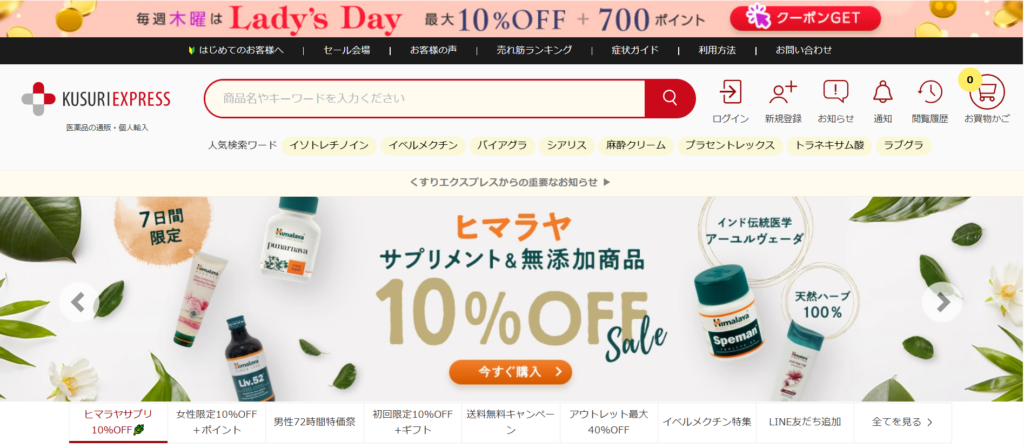Click the イソトレチノイン popular search tag
This screenshot has height=448, width=1024.
pos(329,146)
